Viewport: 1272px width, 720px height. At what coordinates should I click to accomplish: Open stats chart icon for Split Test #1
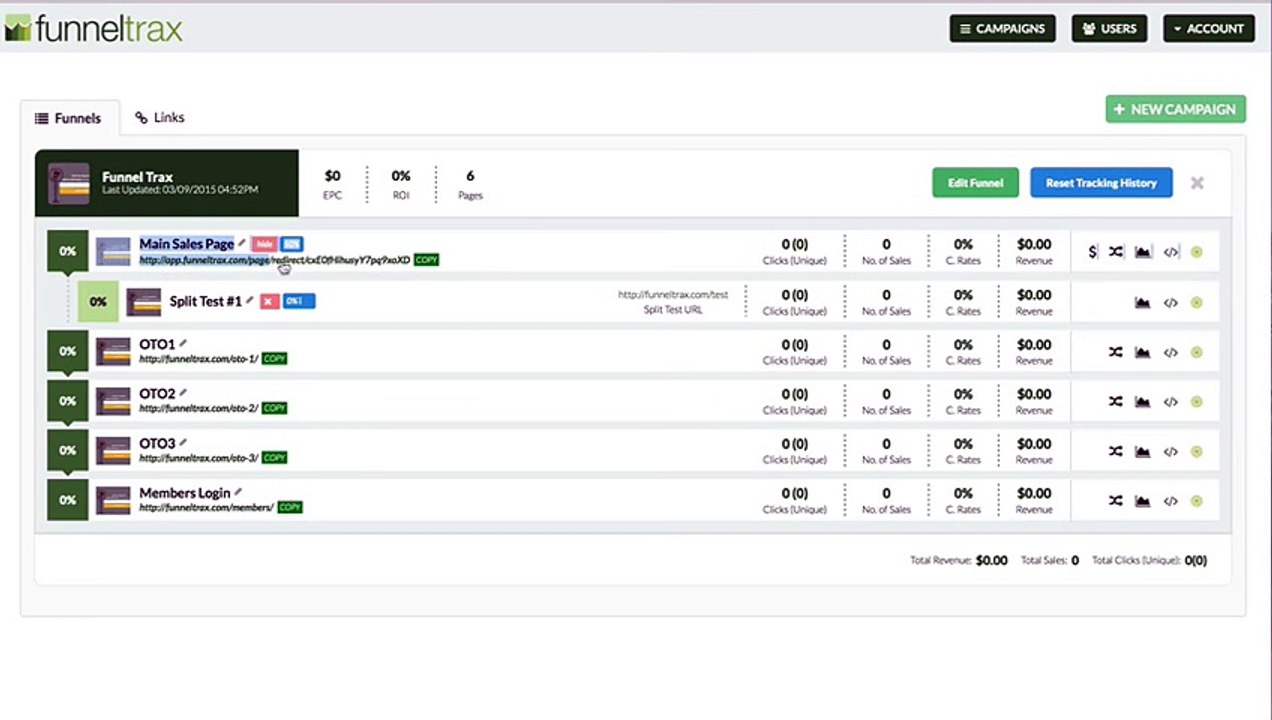click(1143, 303)
